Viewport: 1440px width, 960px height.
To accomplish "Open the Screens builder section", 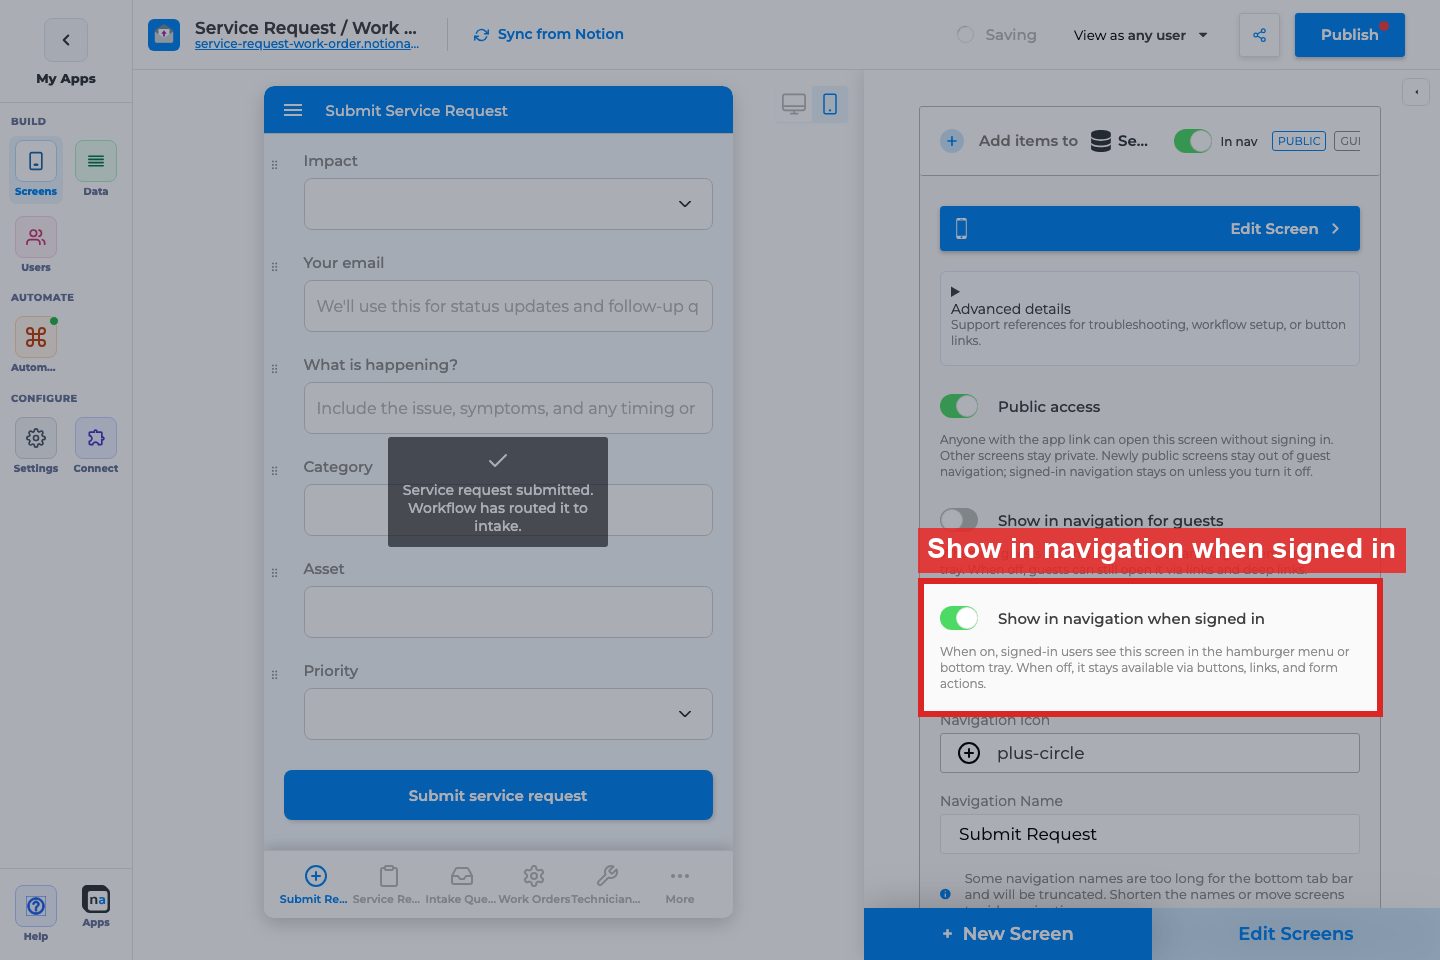I will coord(36,169).
